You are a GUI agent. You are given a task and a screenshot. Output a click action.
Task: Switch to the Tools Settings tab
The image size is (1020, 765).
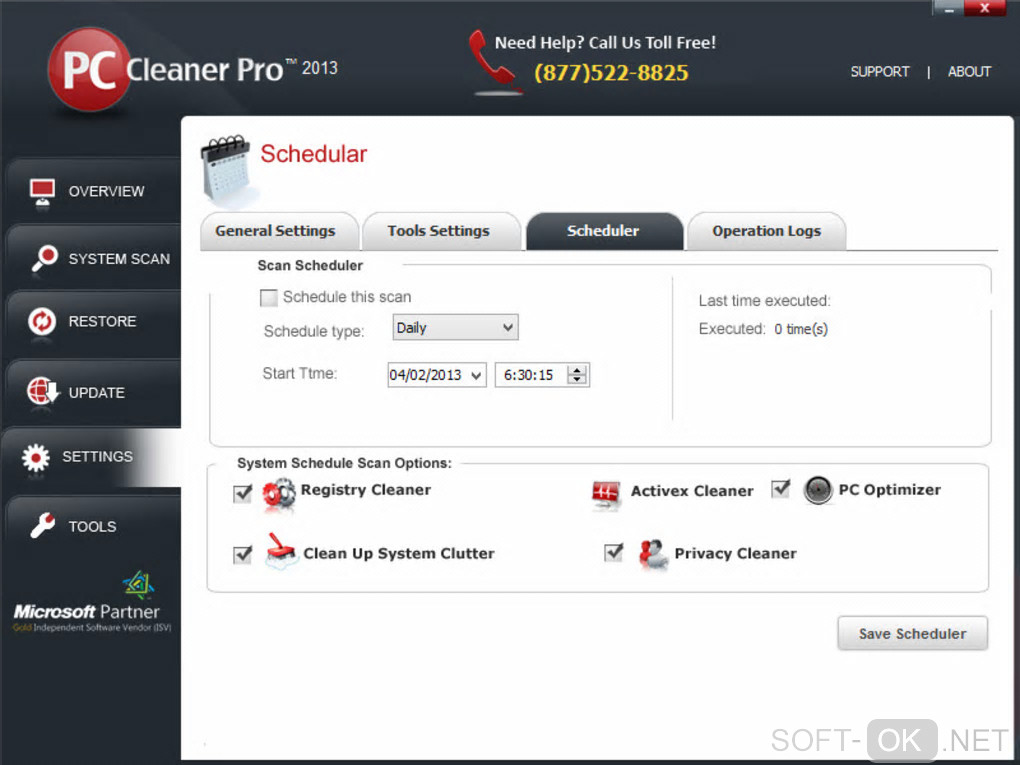(441, 231)
